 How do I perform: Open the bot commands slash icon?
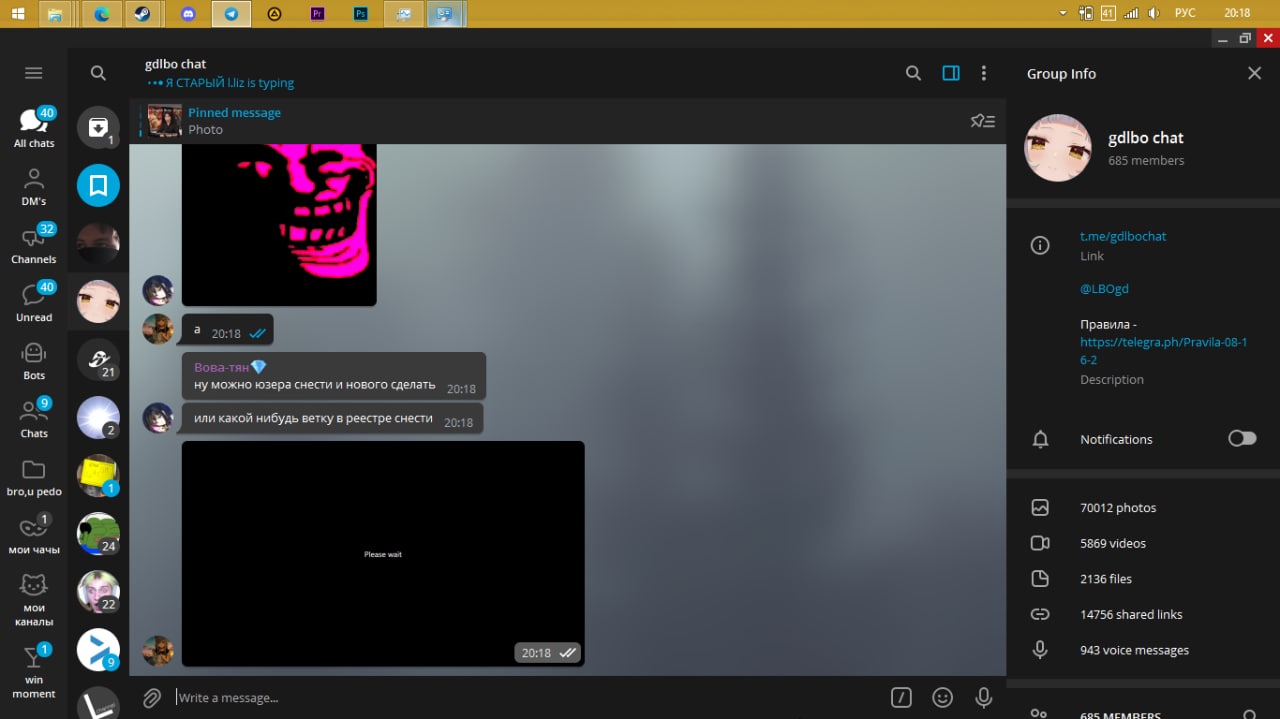(901, 697)
